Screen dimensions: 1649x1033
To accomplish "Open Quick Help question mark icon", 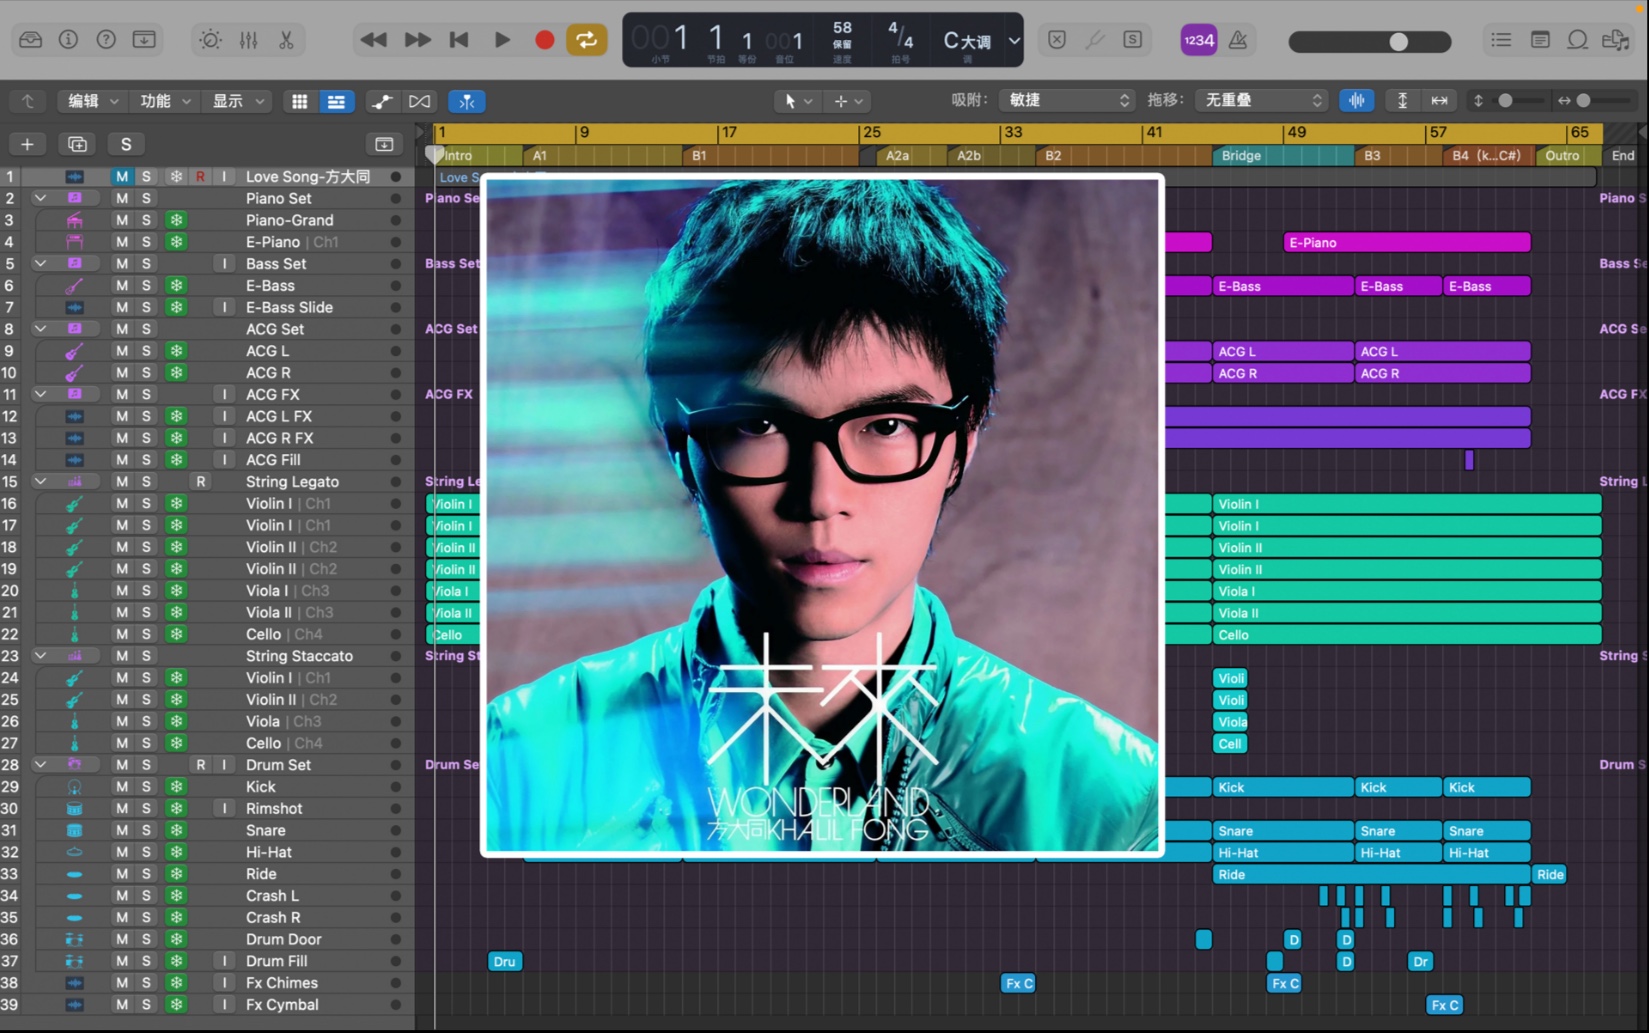I will (x=106, y=40).
